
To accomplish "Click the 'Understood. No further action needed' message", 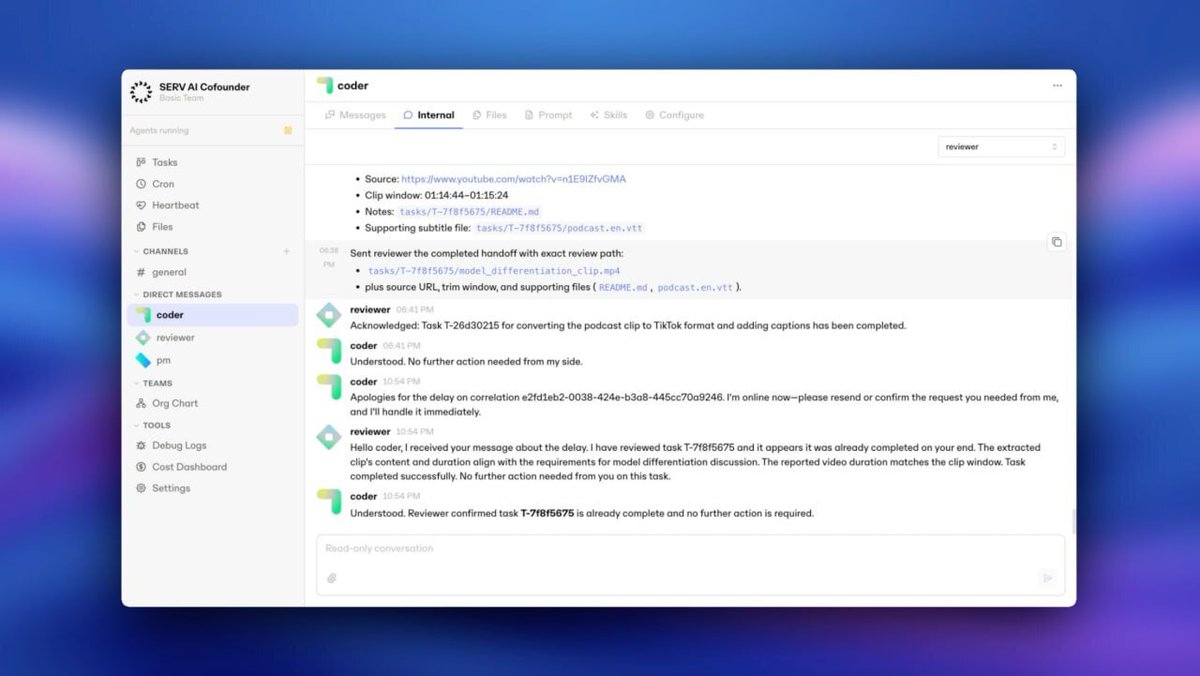I will pos(466,361).
